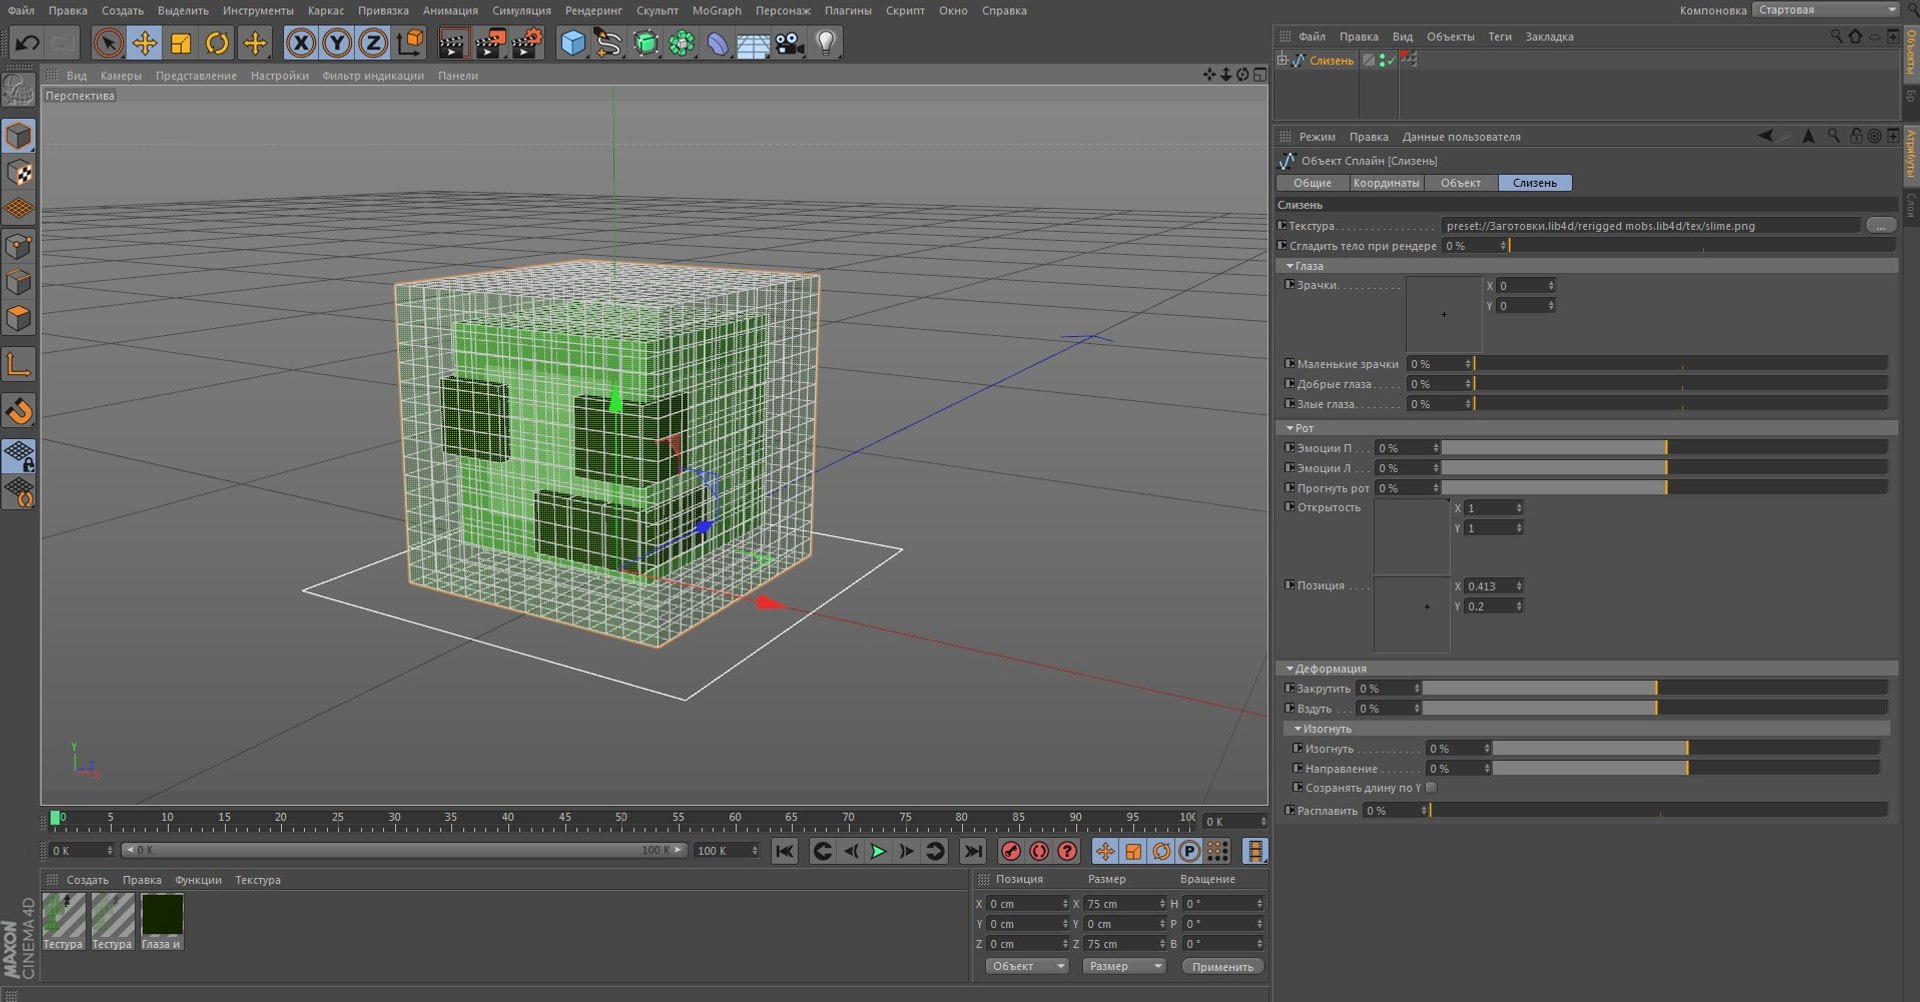Toggle visibility dots of Слизень object
The width and height of the screenshot is (1920, 1002).
[1381, 60]
